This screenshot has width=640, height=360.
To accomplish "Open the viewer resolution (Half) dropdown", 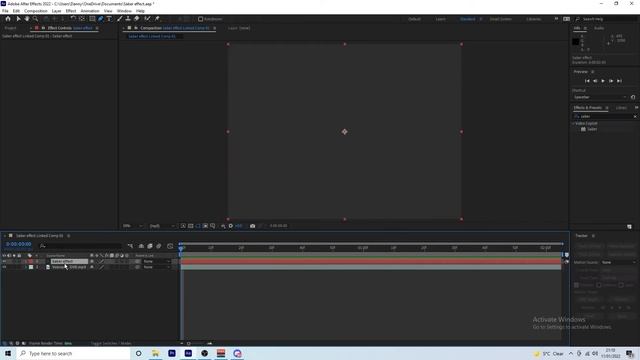I will click(162, 226).
